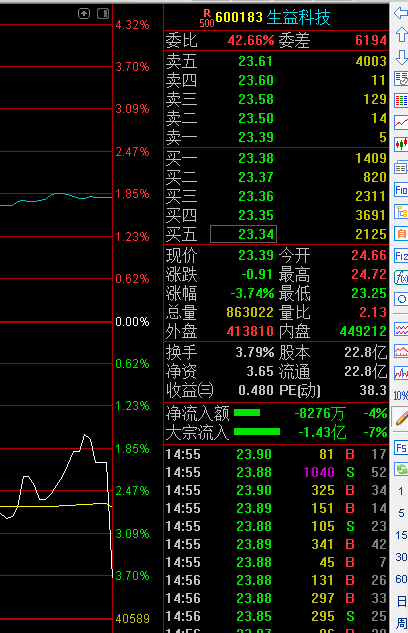Viewport: 408px width, 633px height.
Task: Click the up-arrow pop-out icon above chart
Action: coord(84,14)
